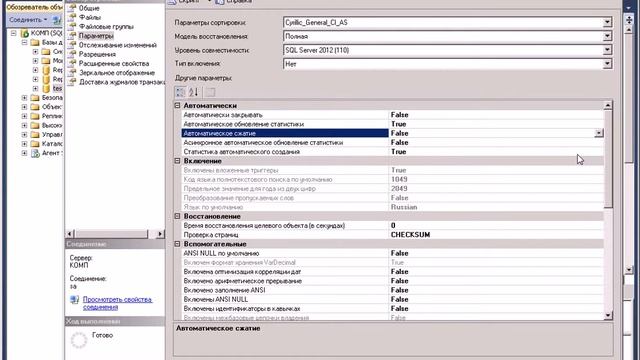Select the 'tes' database cylinder icon
This screenshot has height=360, width=640.
[46, 88]
